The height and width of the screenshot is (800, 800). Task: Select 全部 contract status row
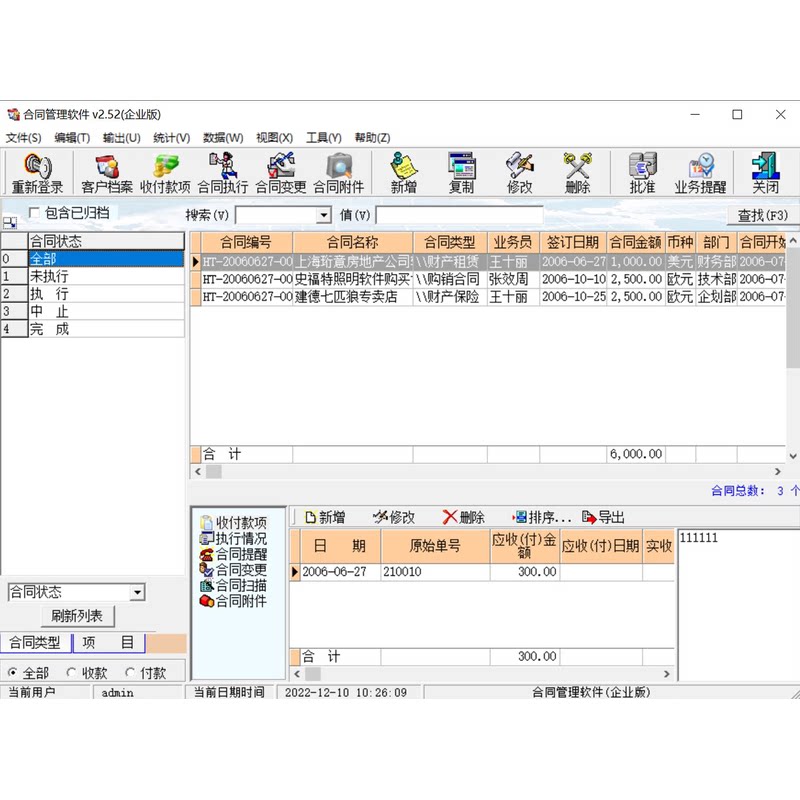(x=92, y=259)
